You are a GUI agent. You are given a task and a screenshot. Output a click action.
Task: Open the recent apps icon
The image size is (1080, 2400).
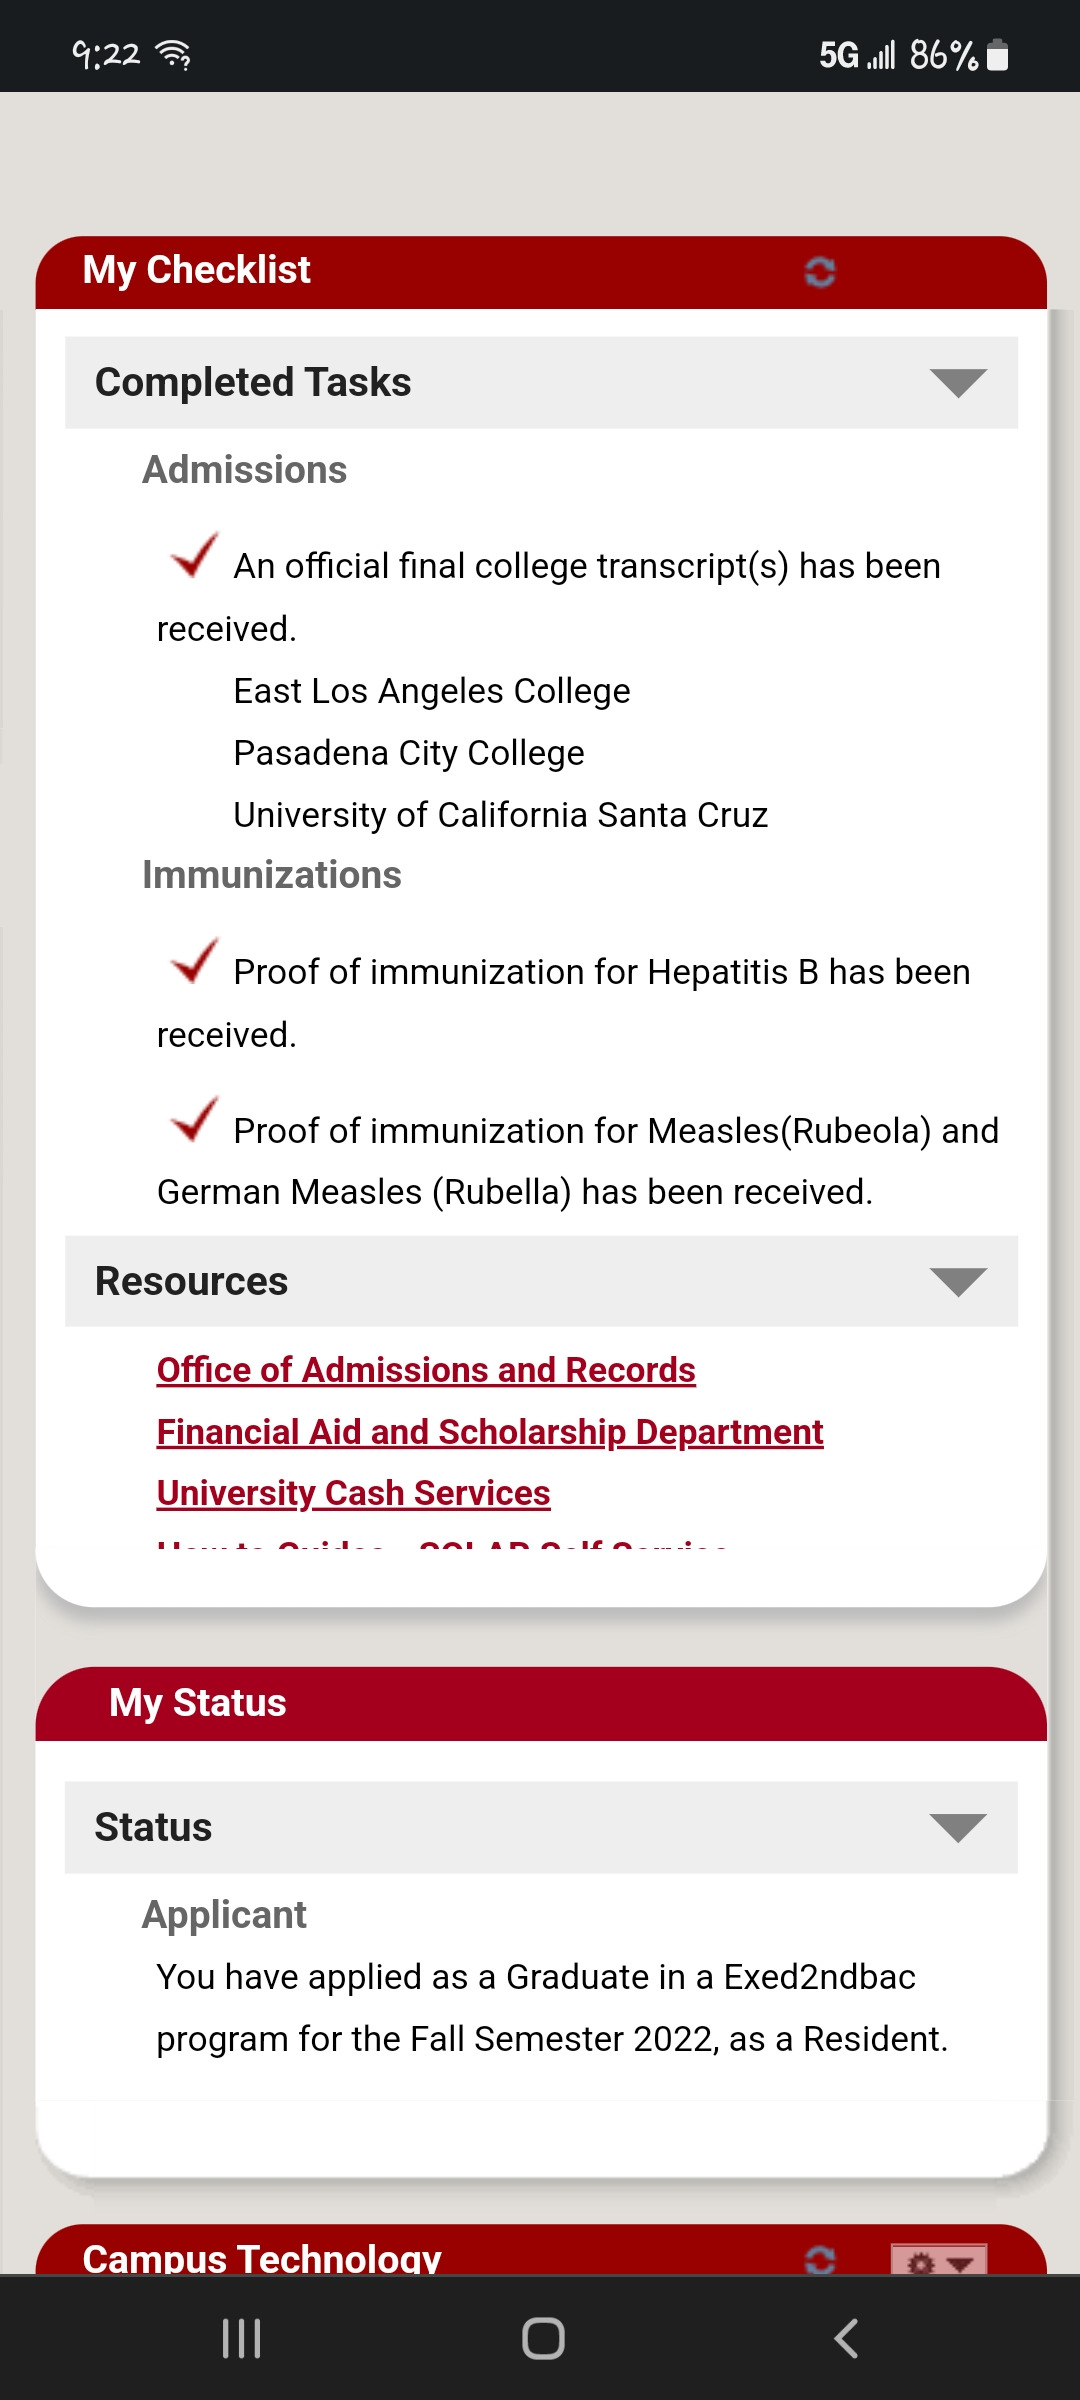coord(241,2338)
